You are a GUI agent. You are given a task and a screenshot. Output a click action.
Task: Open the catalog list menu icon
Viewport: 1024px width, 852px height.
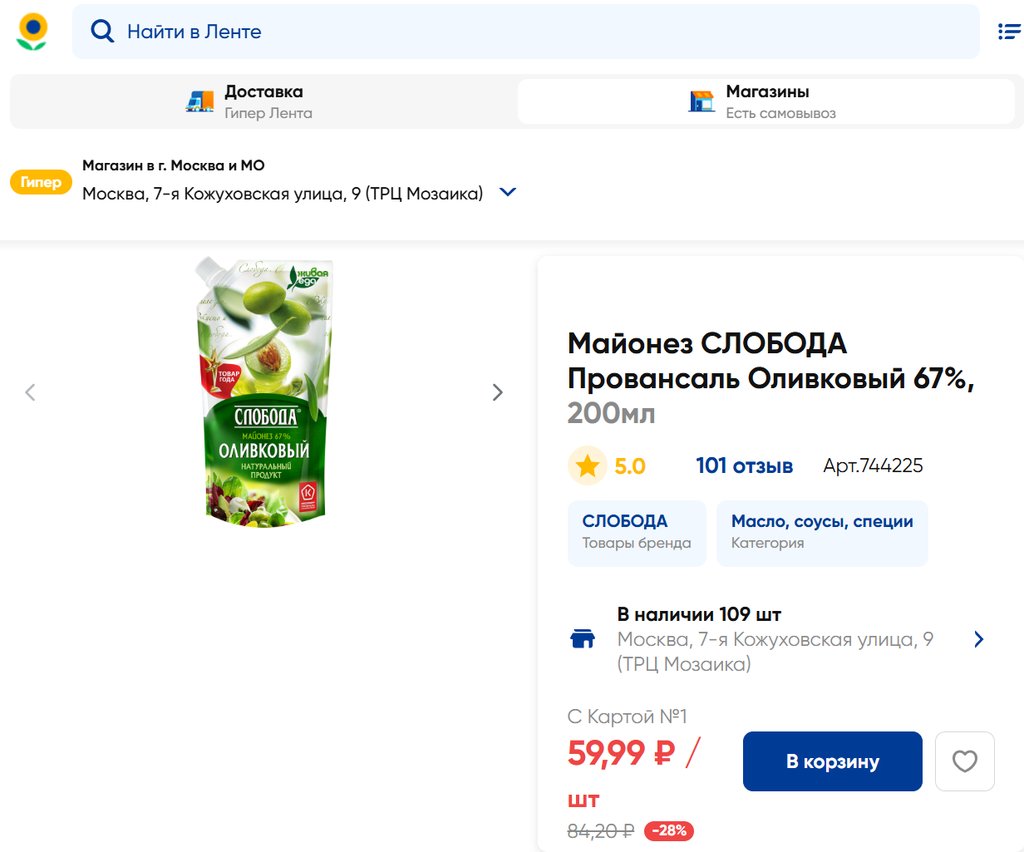click(1008, 32)
